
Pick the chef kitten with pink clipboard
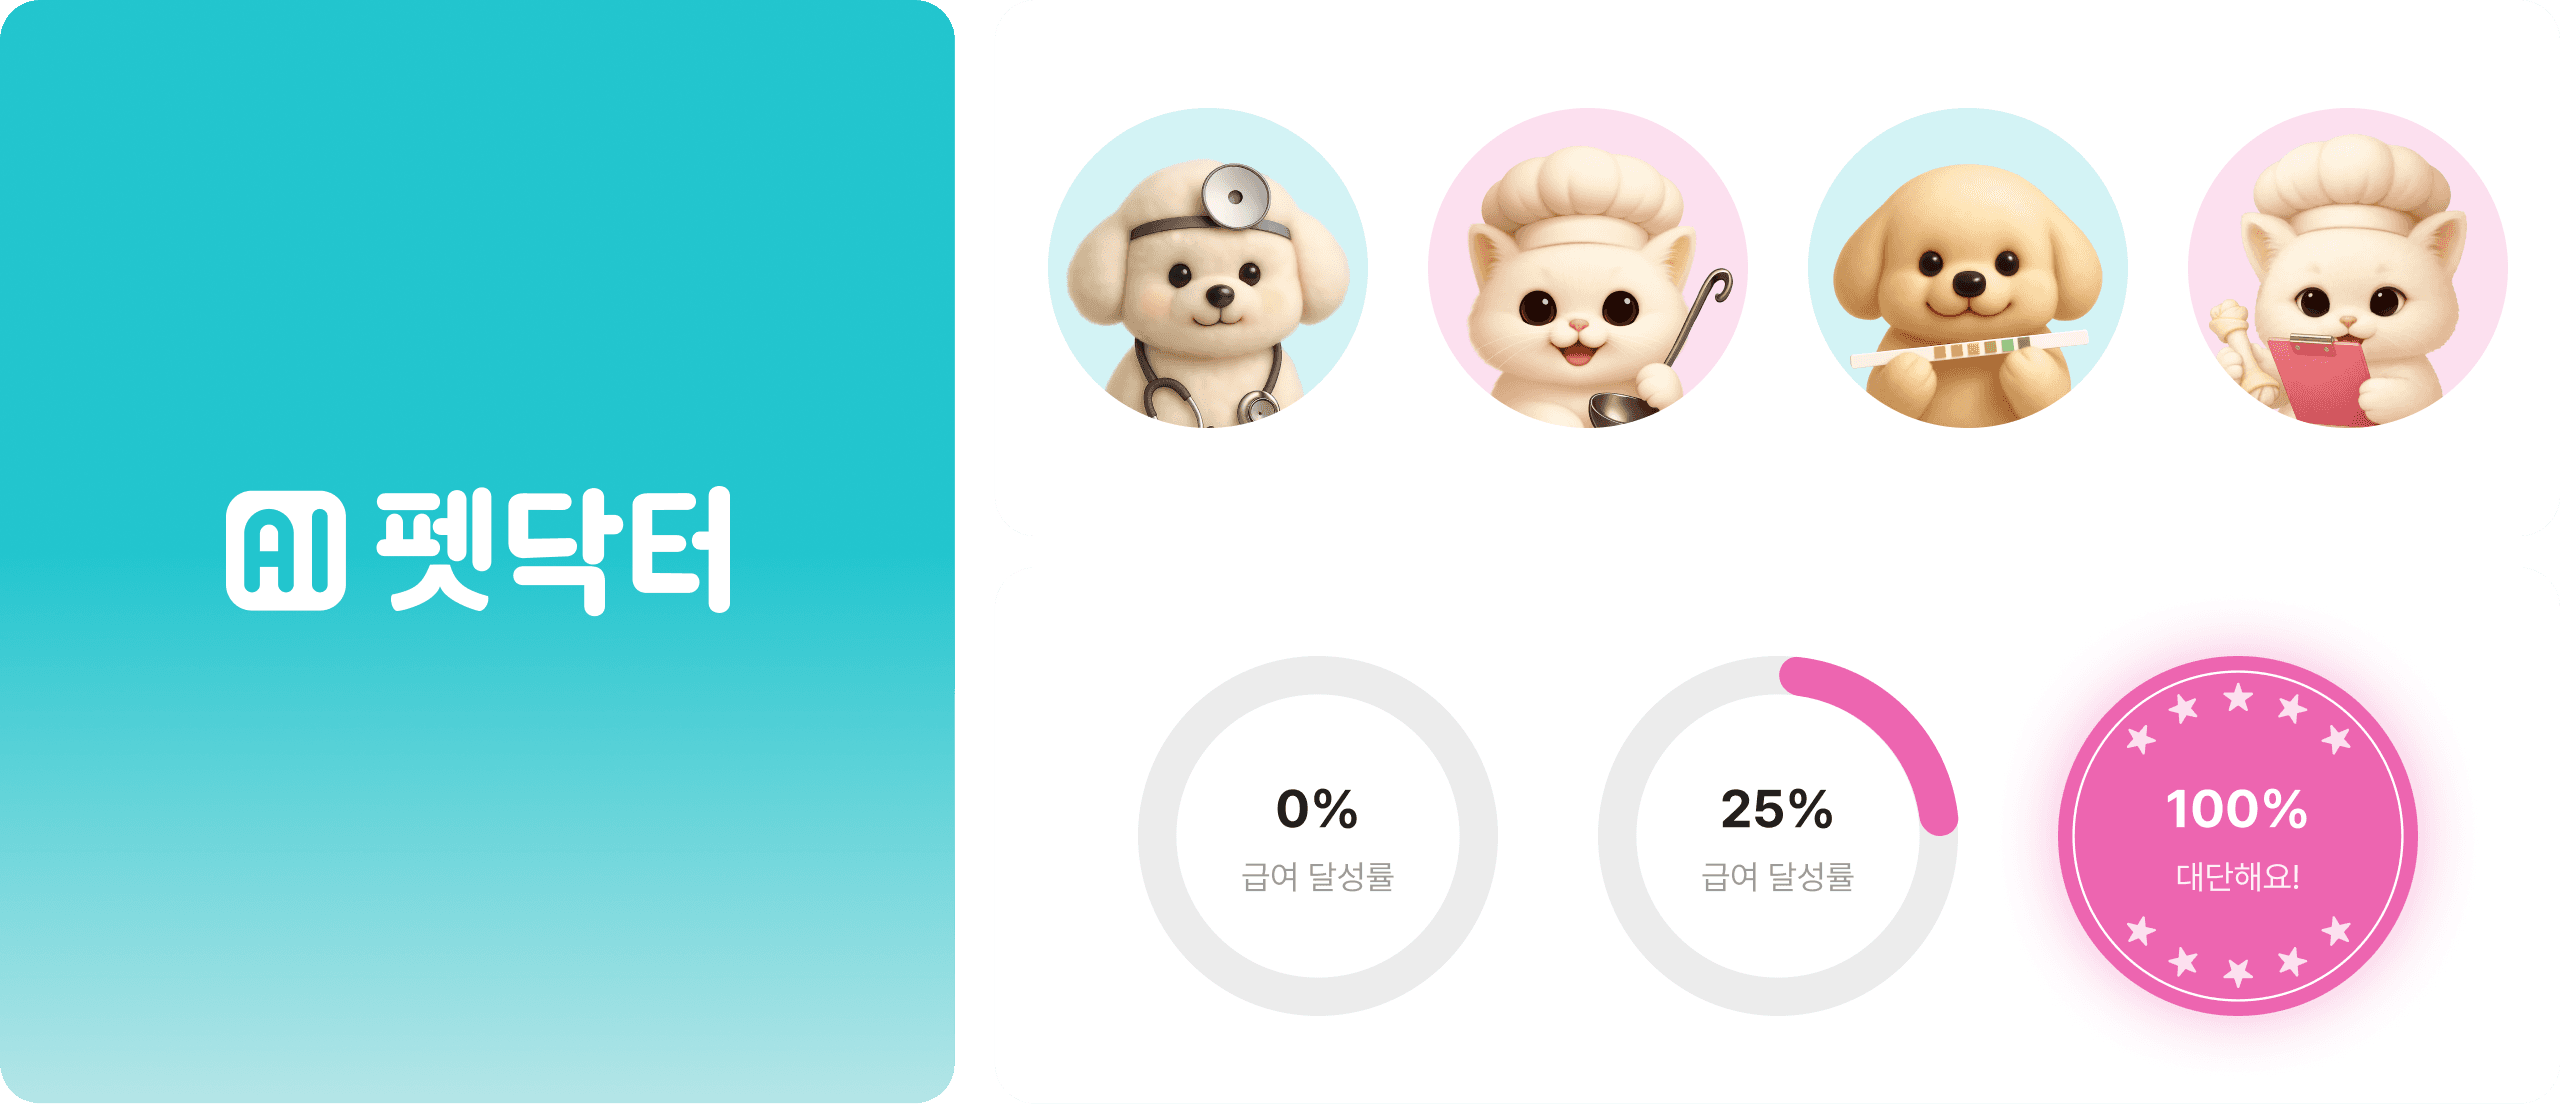tap(2348, 268)
